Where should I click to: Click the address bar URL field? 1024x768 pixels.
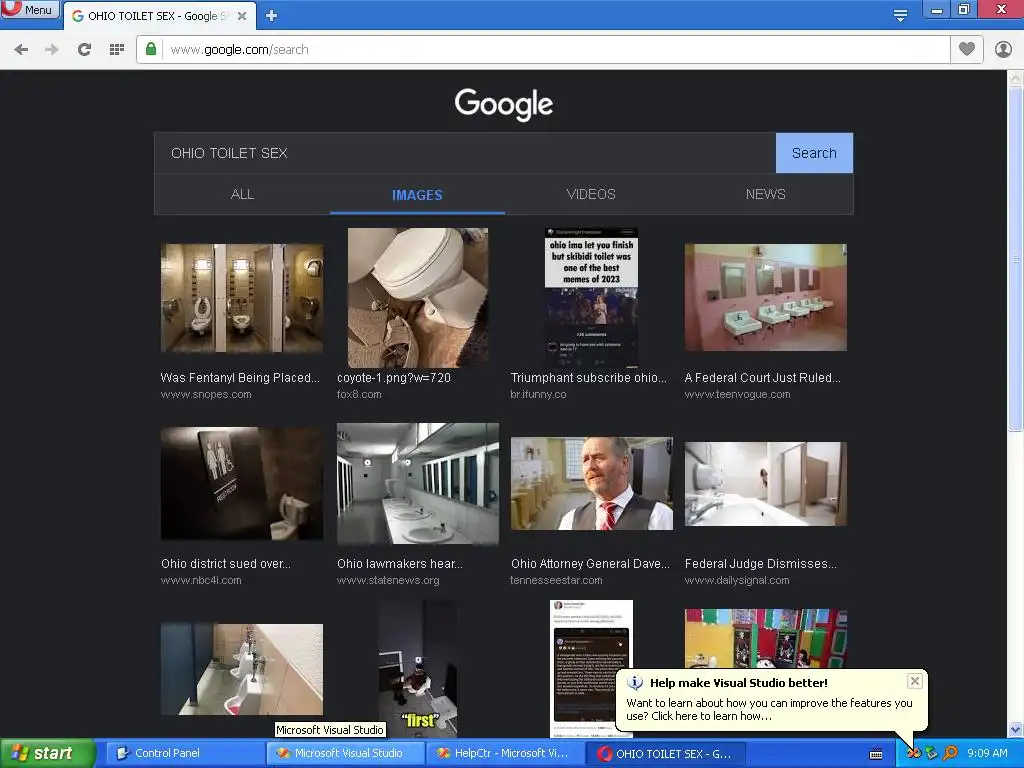click(555, 50)
